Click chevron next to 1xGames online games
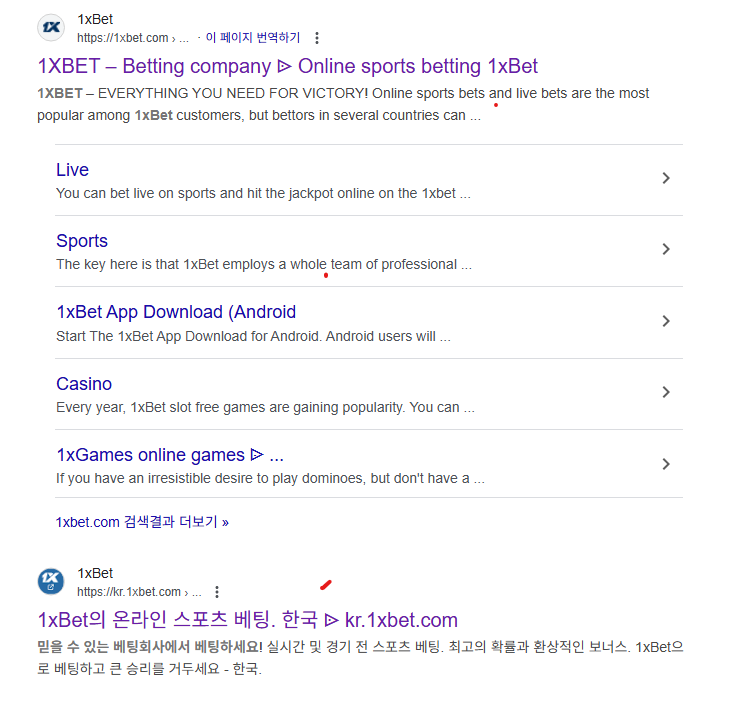 tap(666, 464)
